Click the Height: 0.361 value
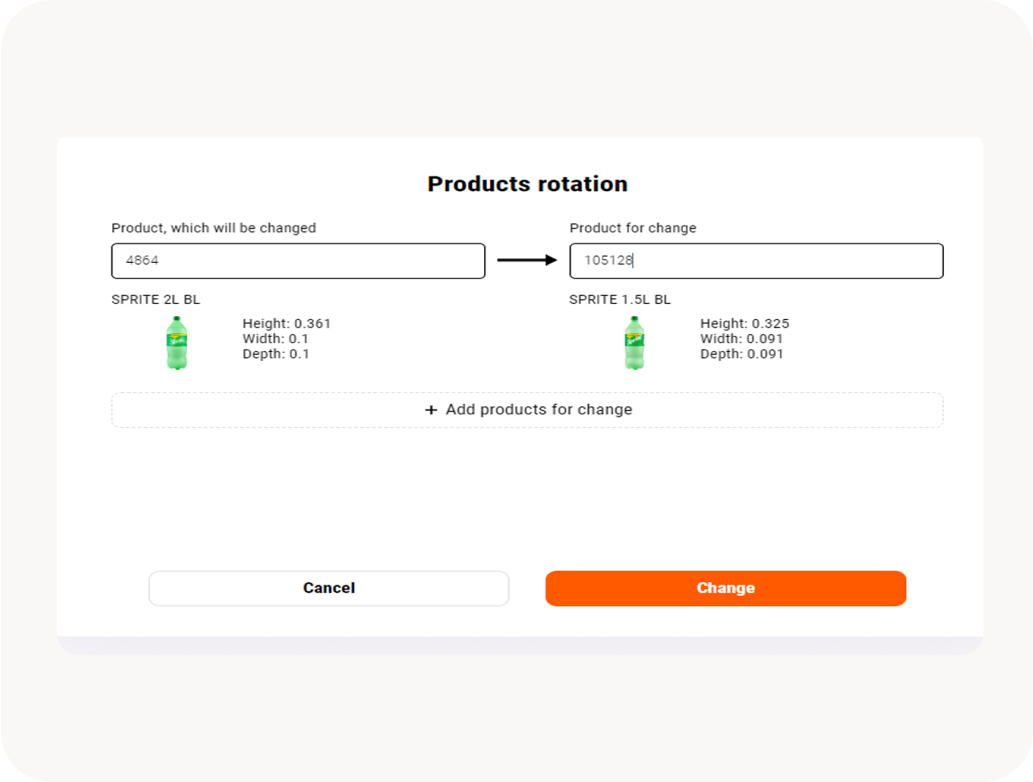Screen dimensions: 1033x782 pyautogui.click(x=286, y=324)
